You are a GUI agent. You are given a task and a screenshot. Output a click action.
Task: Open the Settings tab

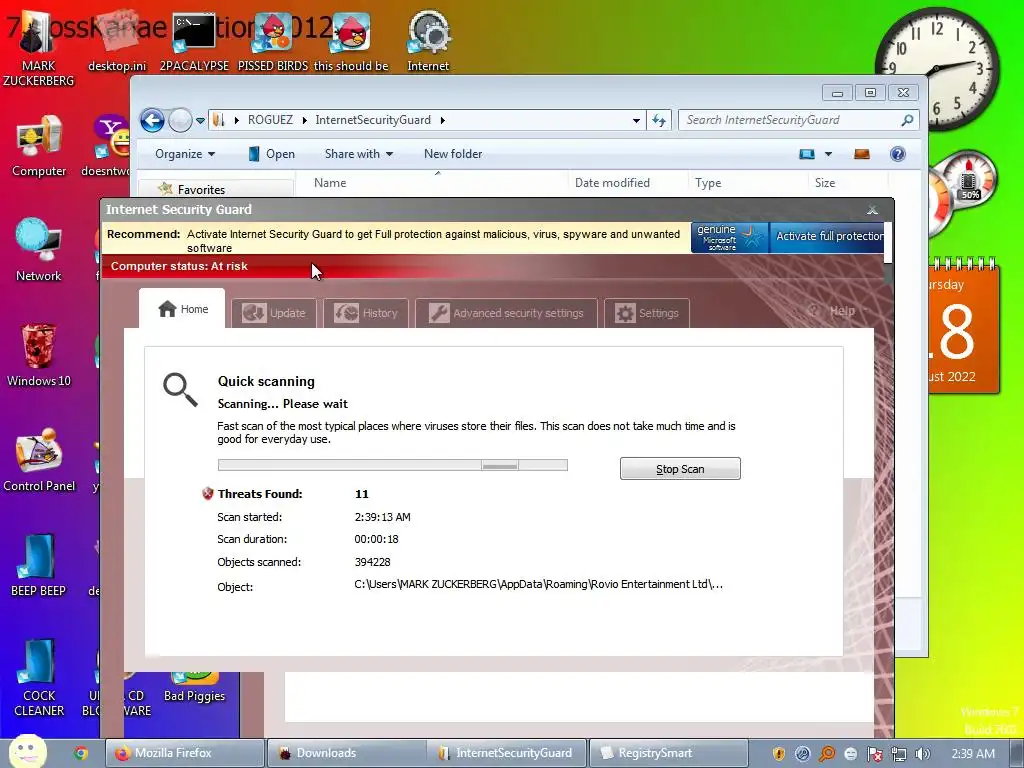[647, 313]
